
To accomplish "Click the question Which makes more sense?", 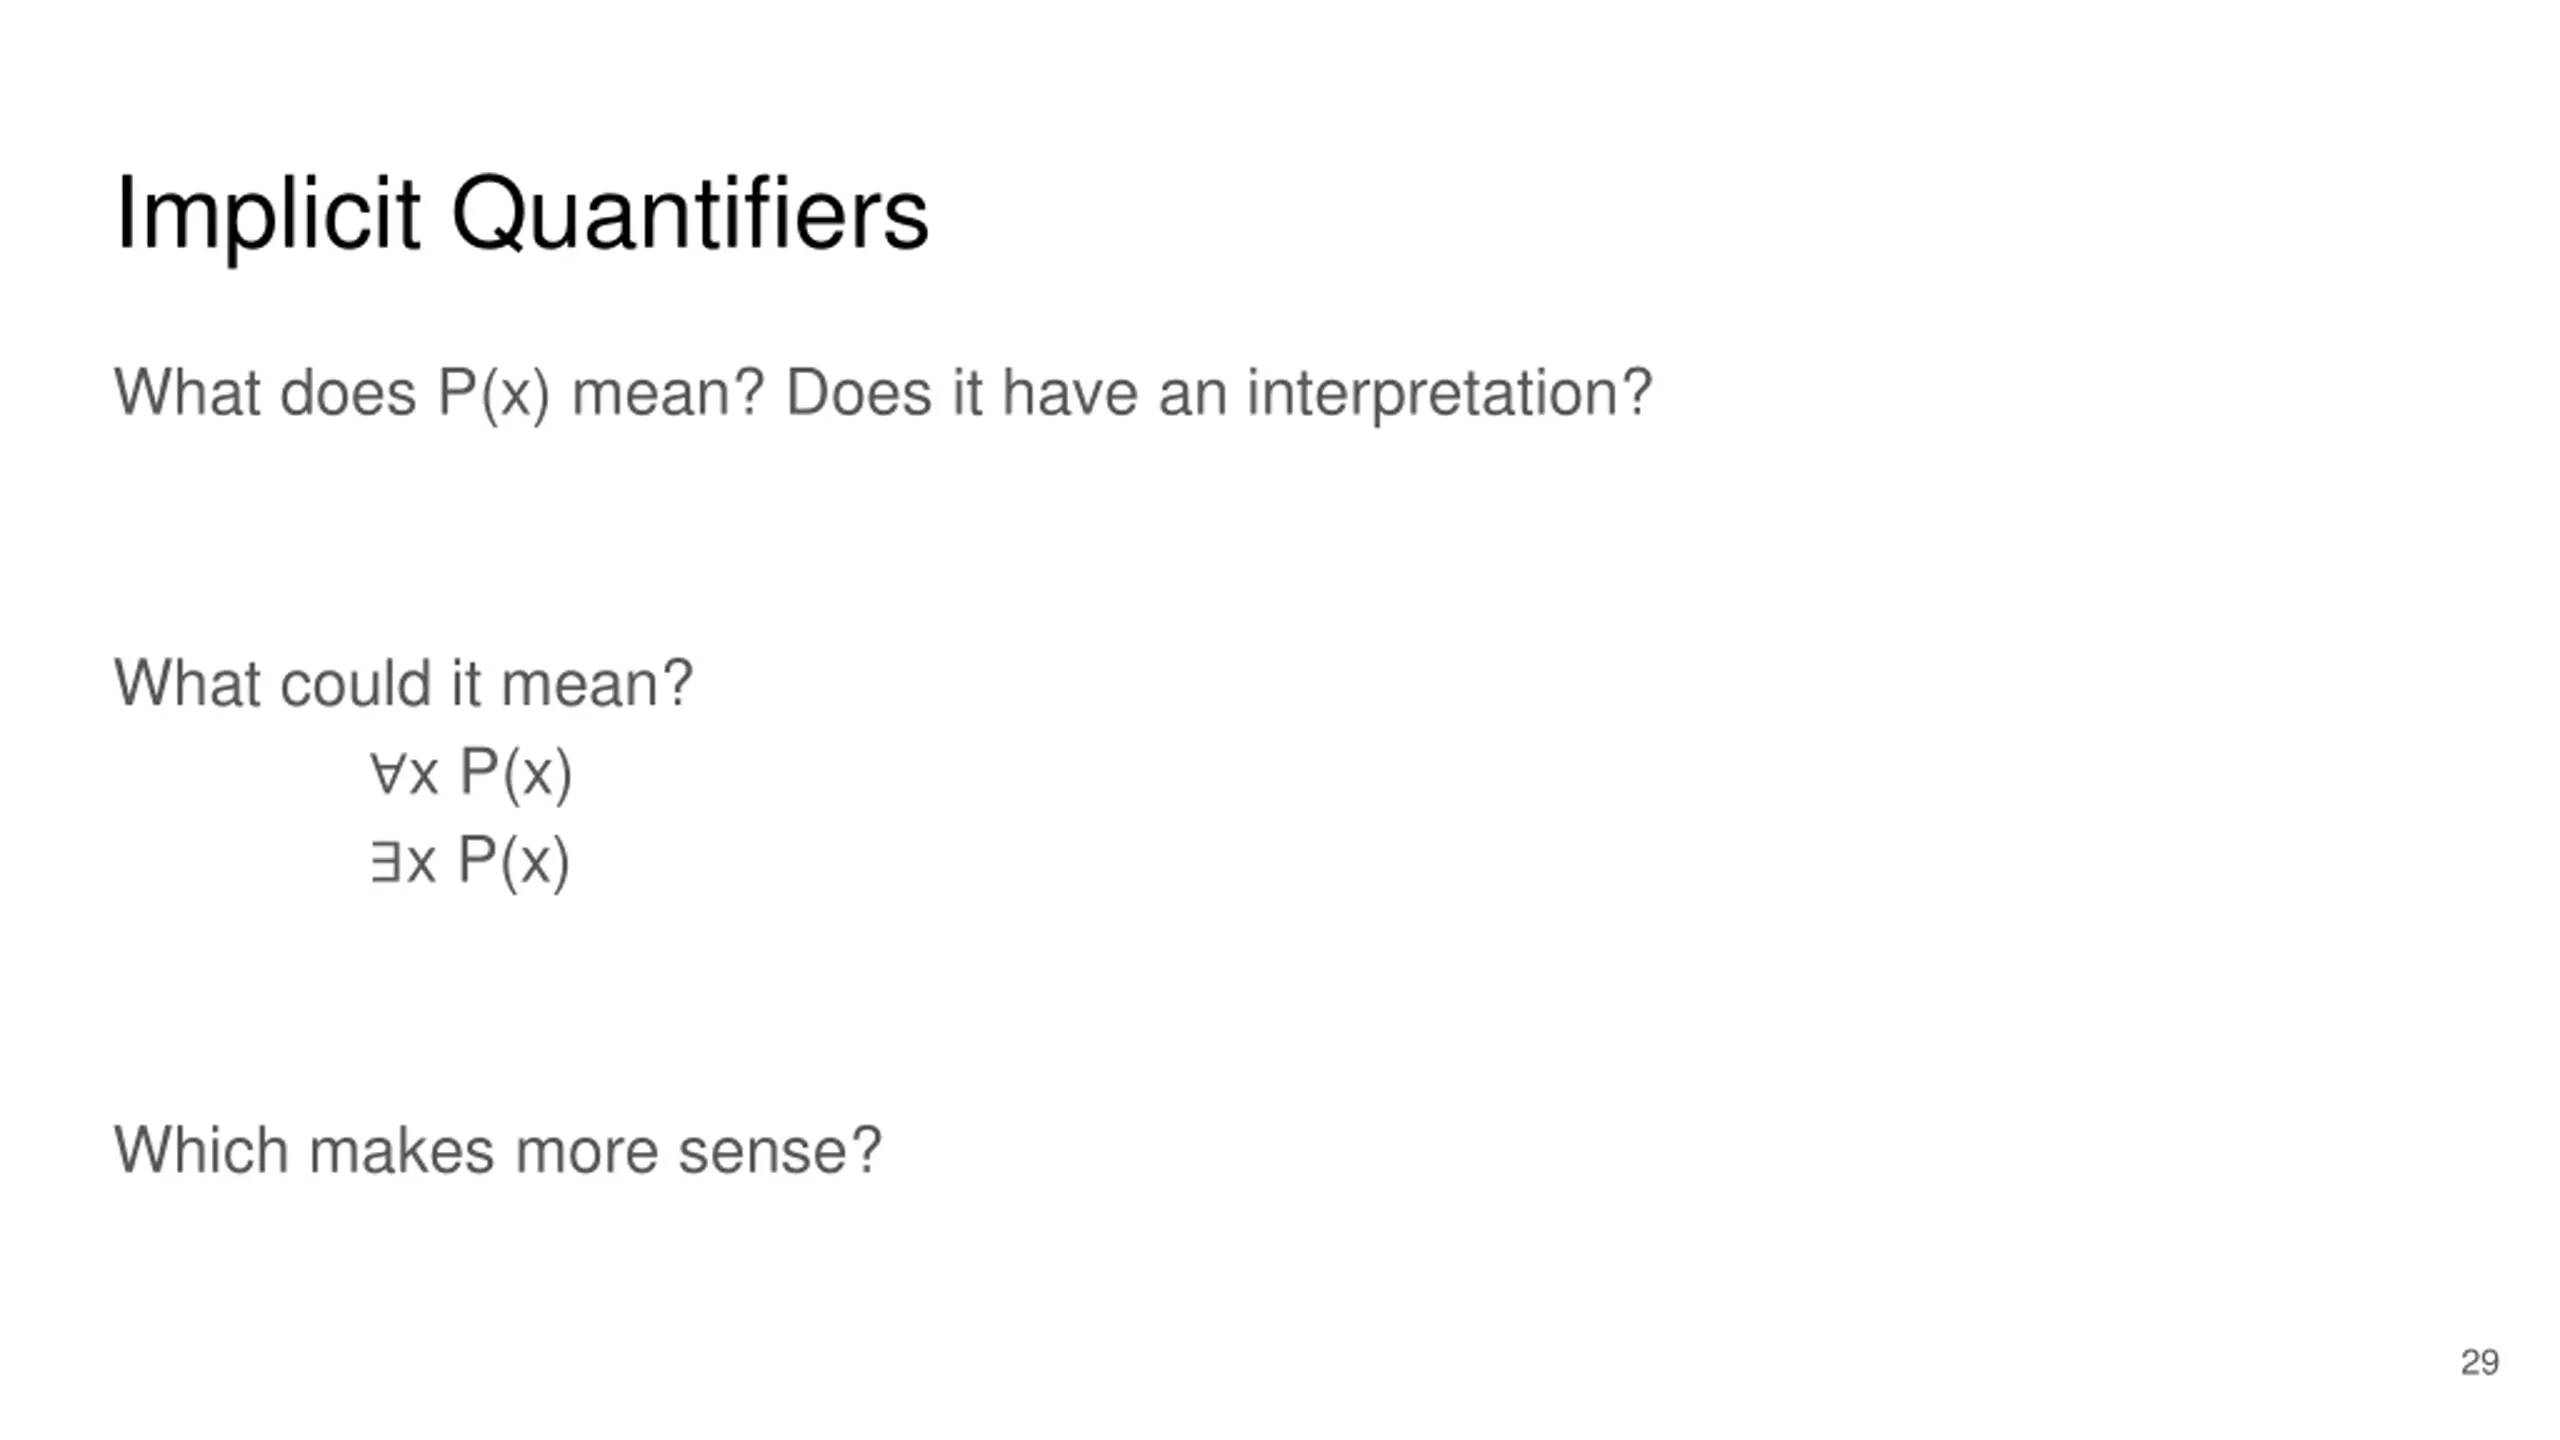I will click(x=498, y=1150).
